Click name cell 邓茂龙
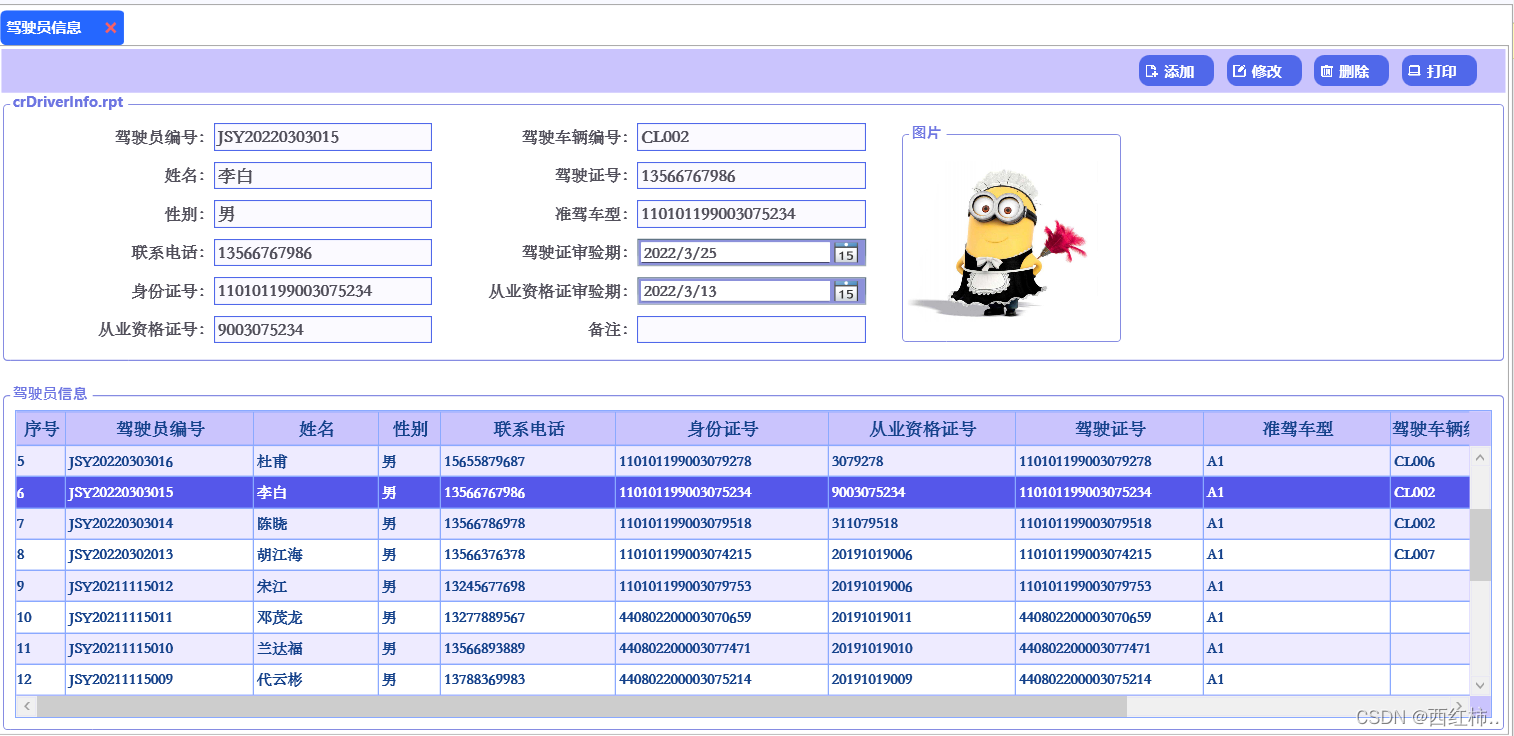The image size is (1514, 736). 316,617
